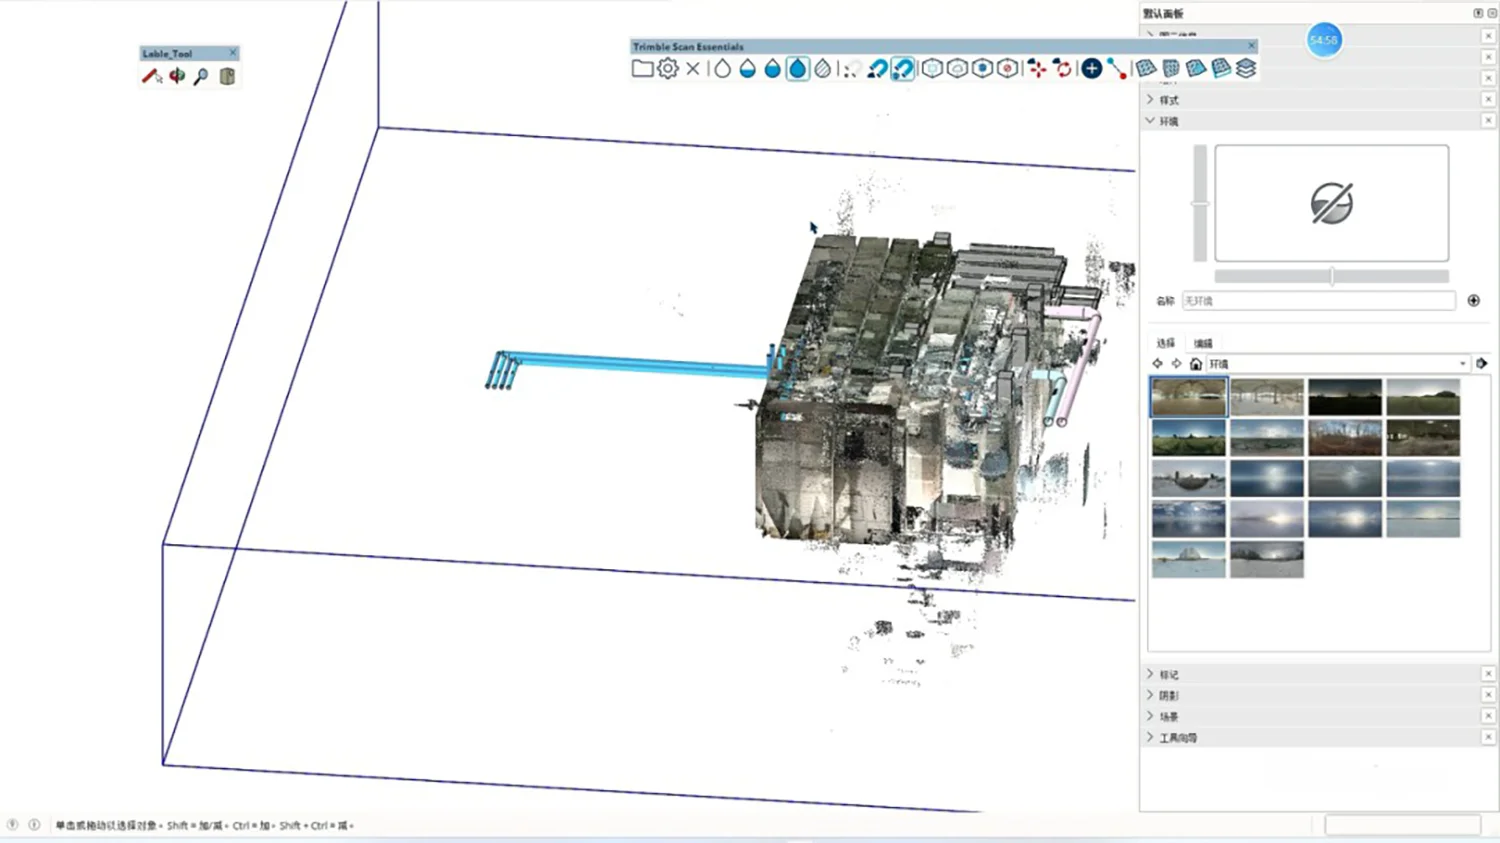Select the red-dot line measurement tool
The image size is (1500, 843).
coord(1117,68)
